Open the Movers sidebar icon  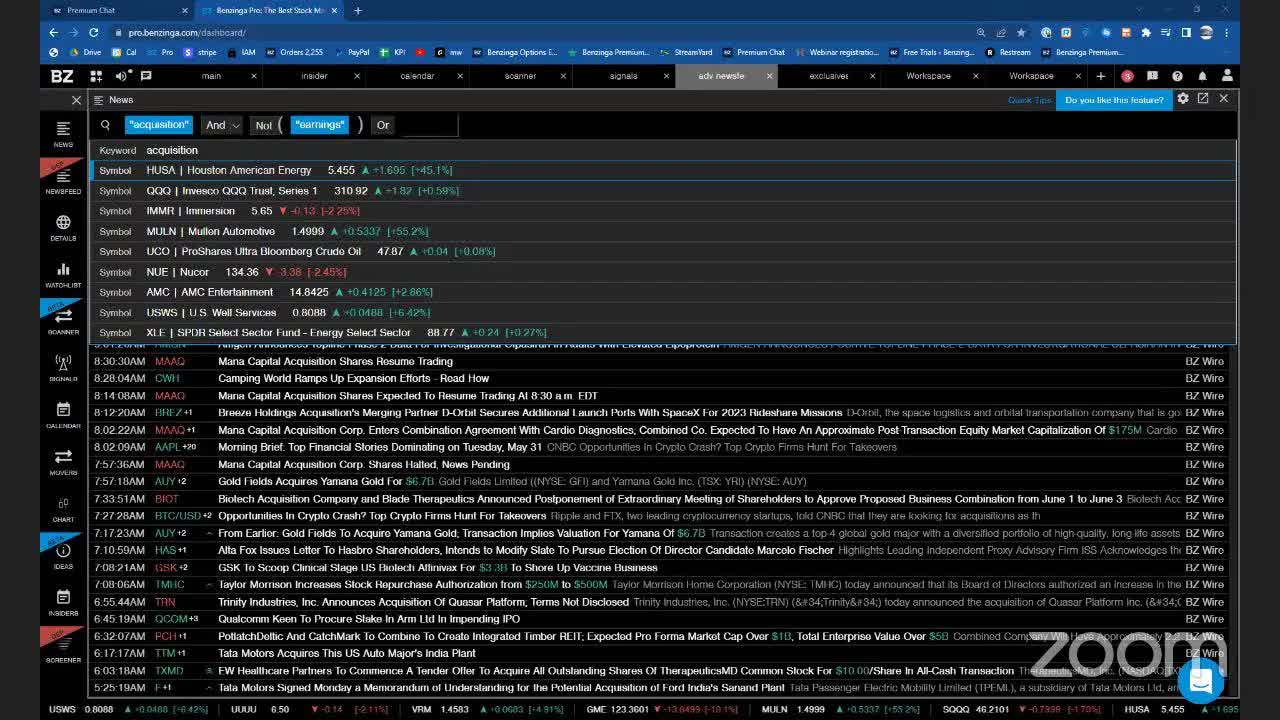point(63,462)
